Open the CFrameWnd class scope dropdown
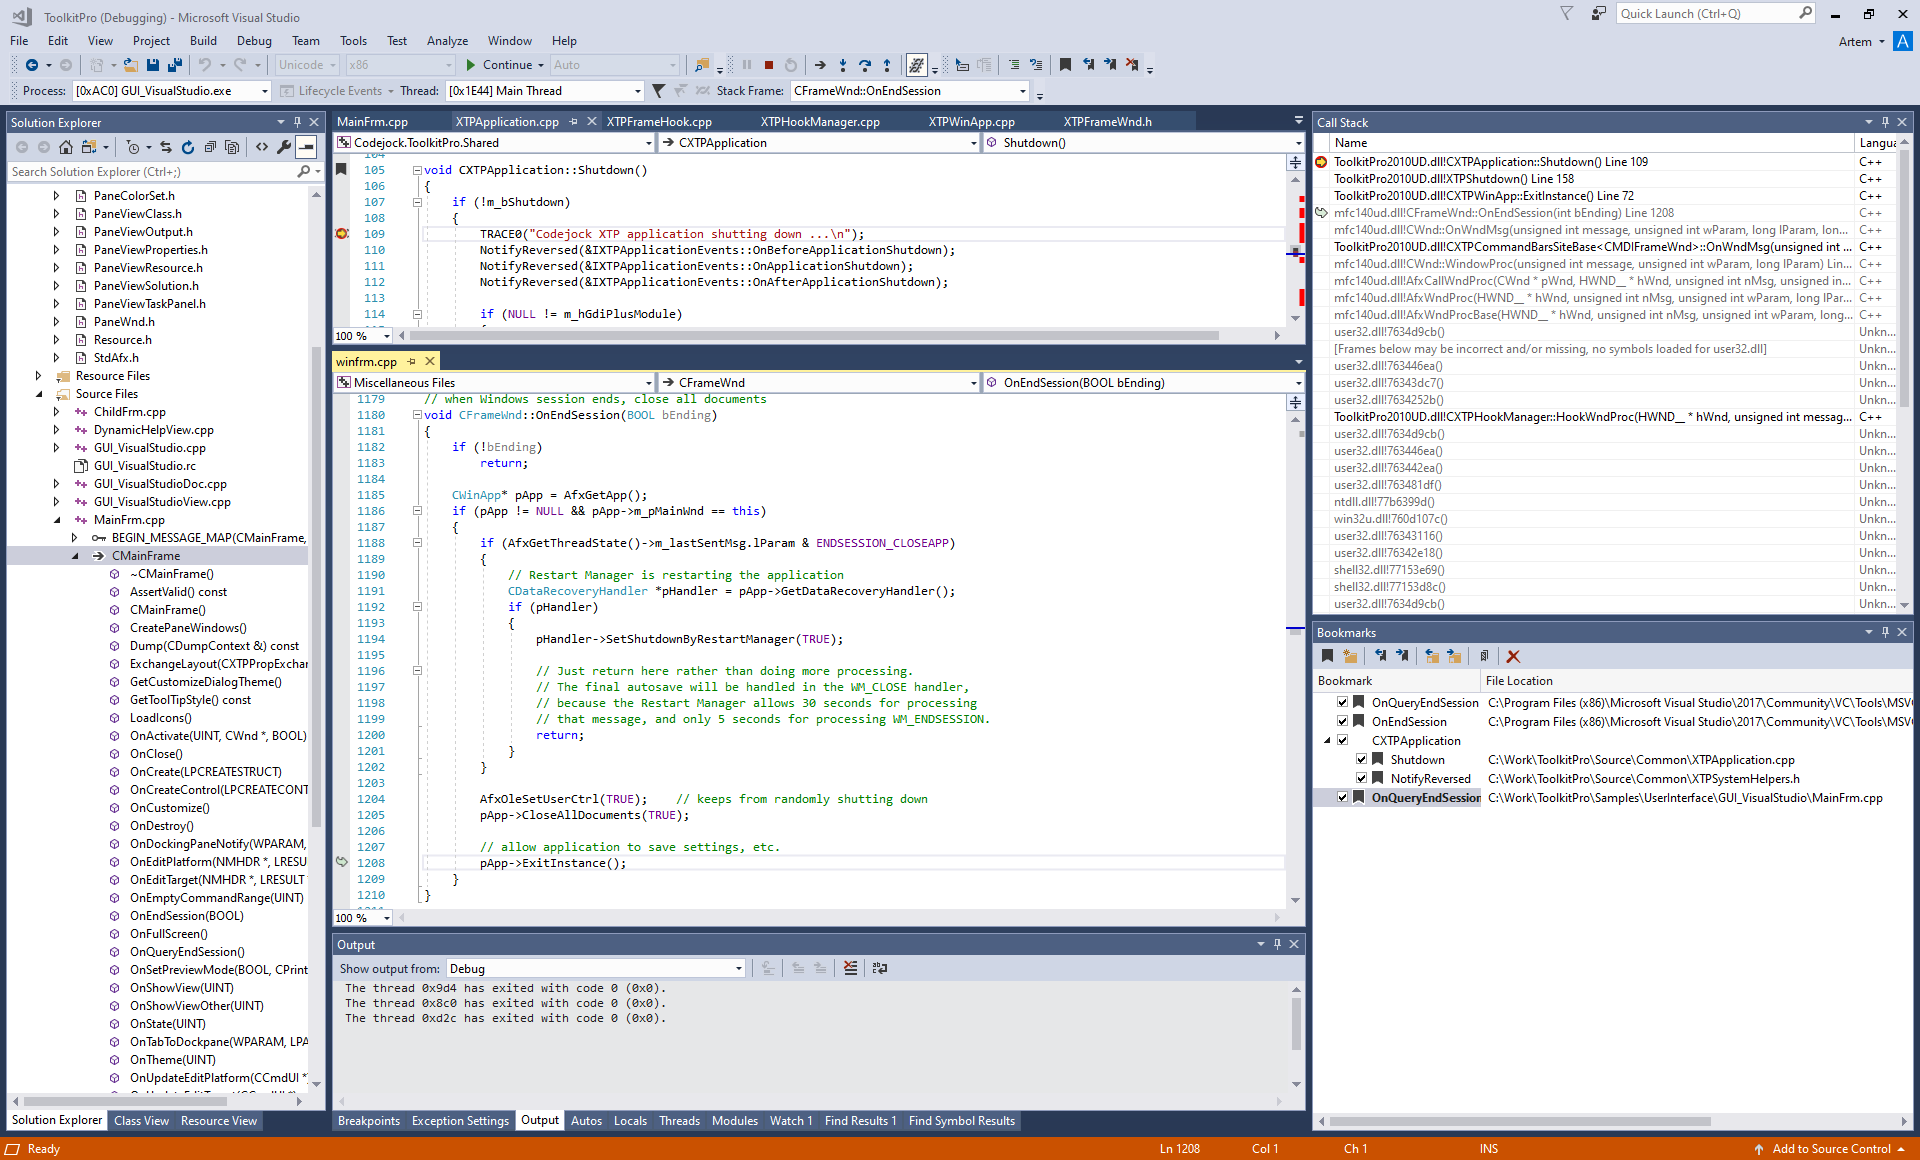This screenshot has width=1920, height=1160. click(x=972, y=383)
